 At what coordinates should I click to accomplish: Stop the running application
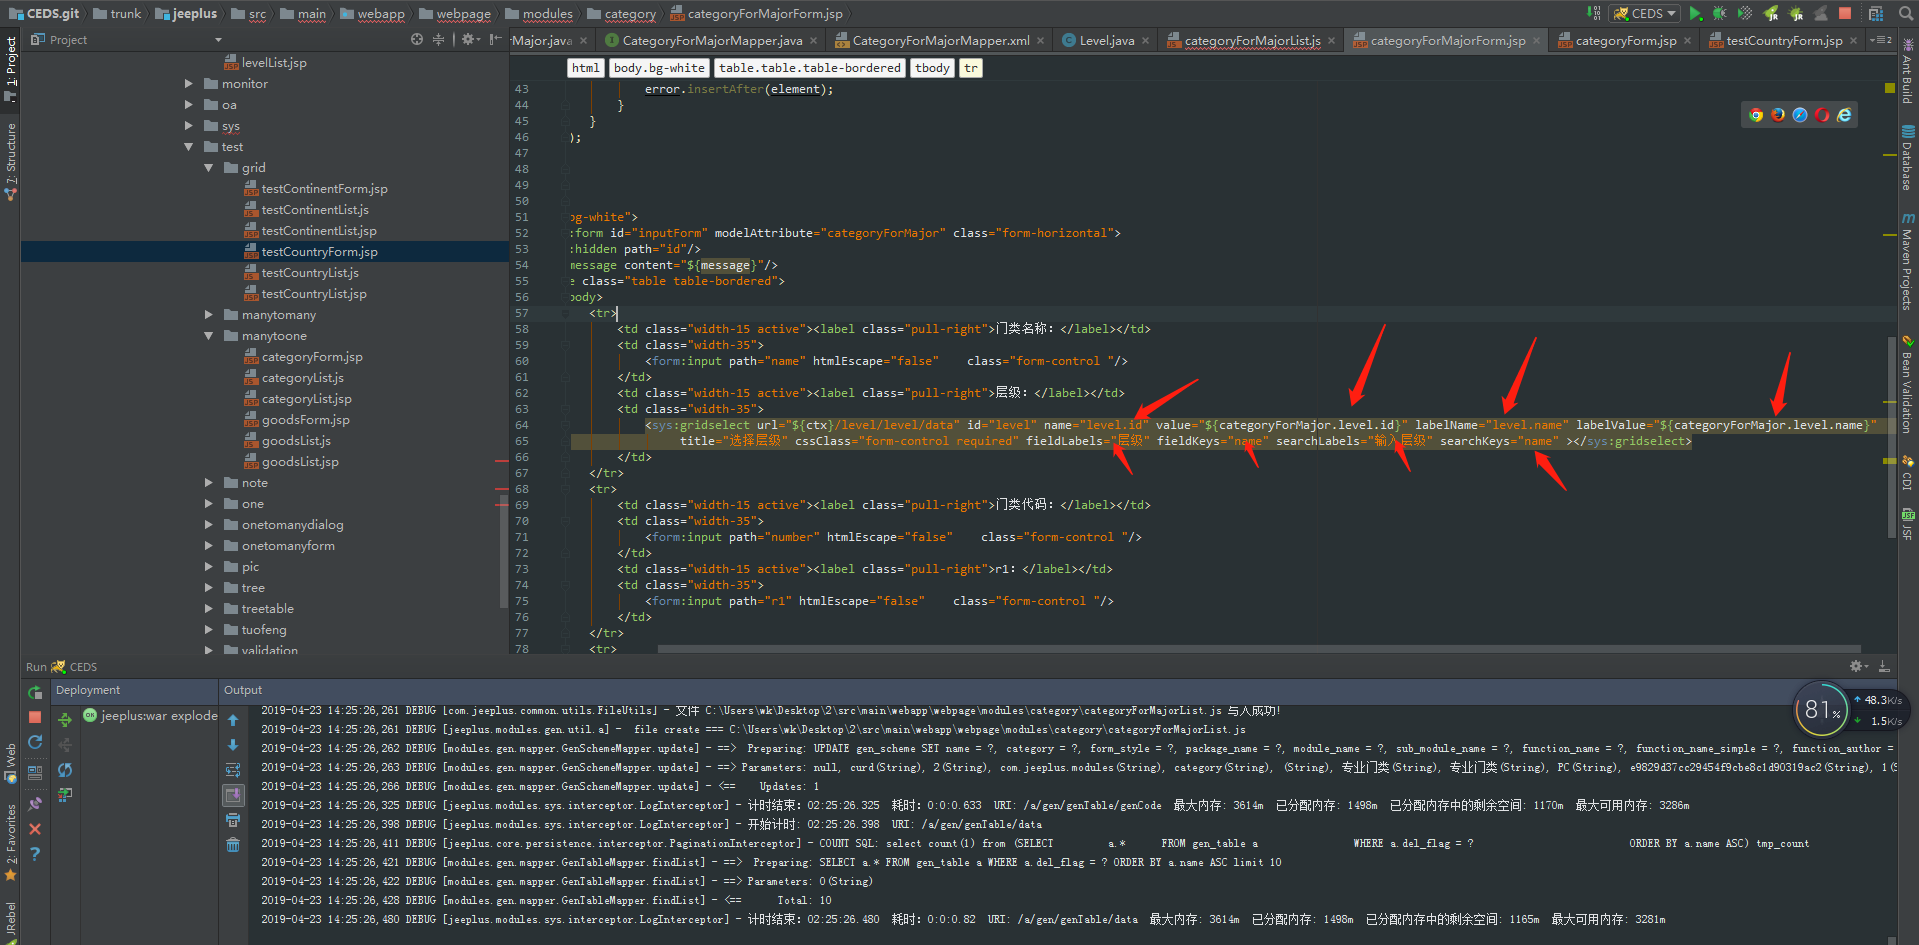click(x=1845, y=13)
